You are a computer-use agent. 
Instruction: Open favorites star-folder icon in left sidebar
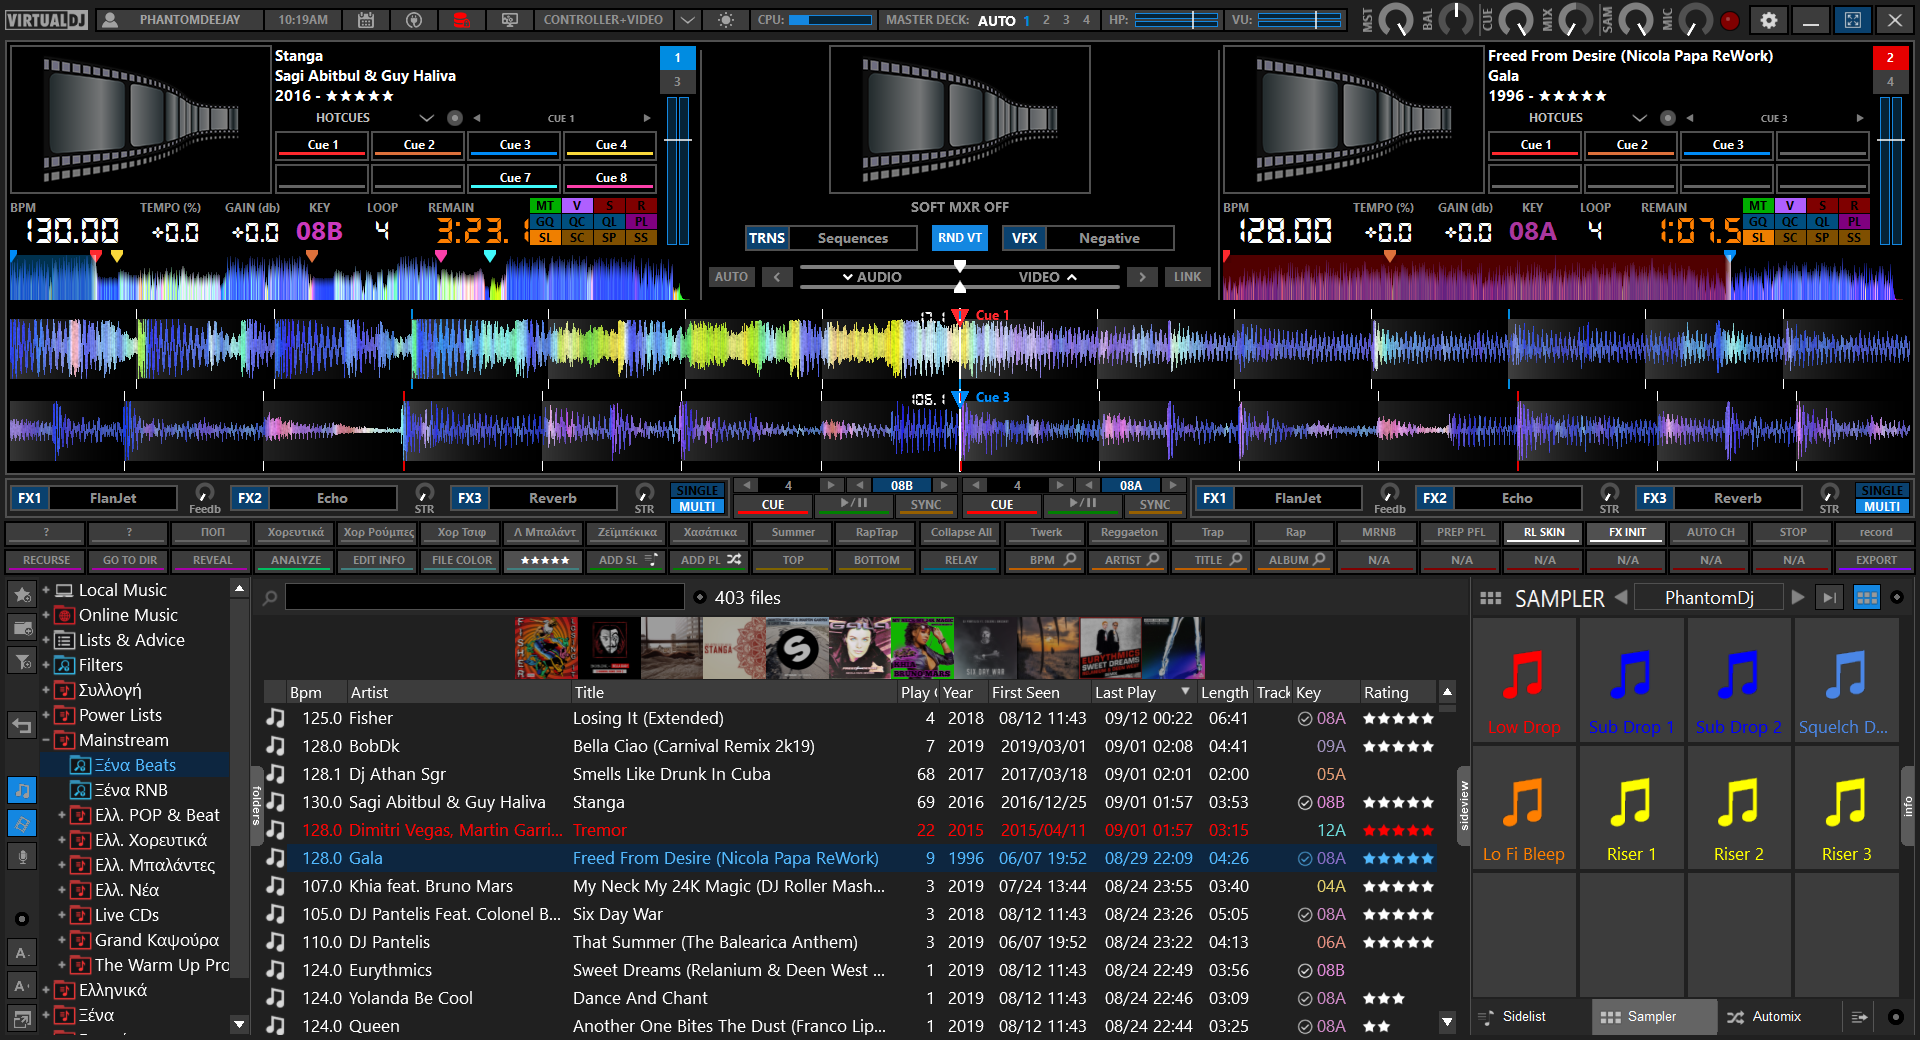click(x=22, y=594)
